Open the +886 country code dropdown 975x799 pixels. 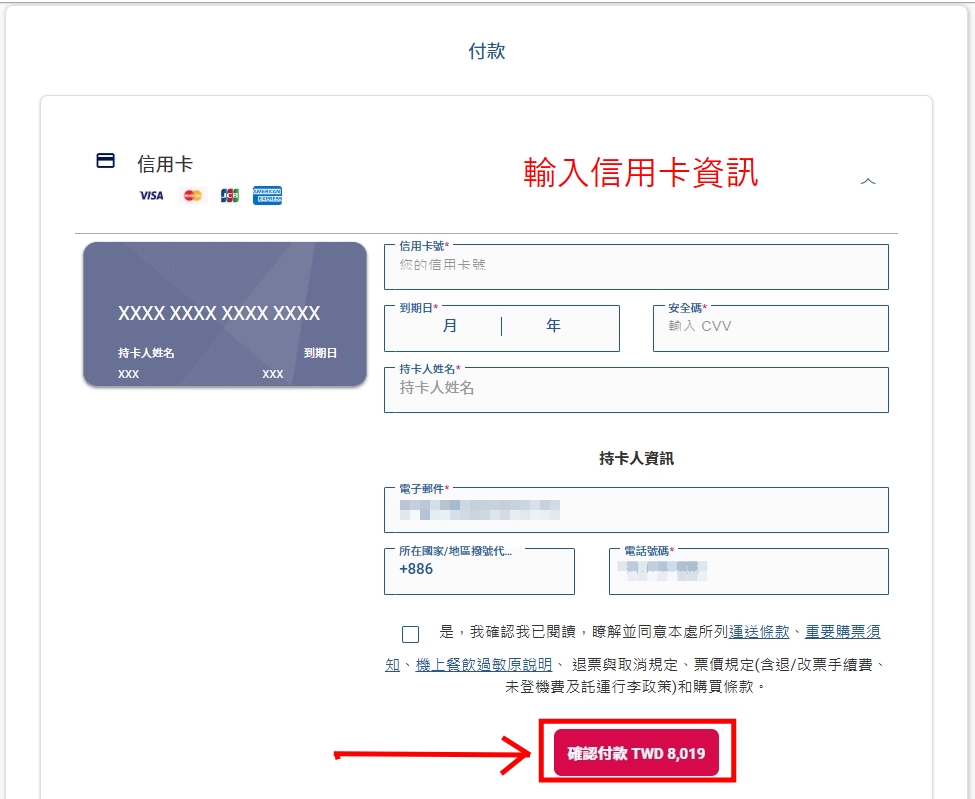coord(479,570)
